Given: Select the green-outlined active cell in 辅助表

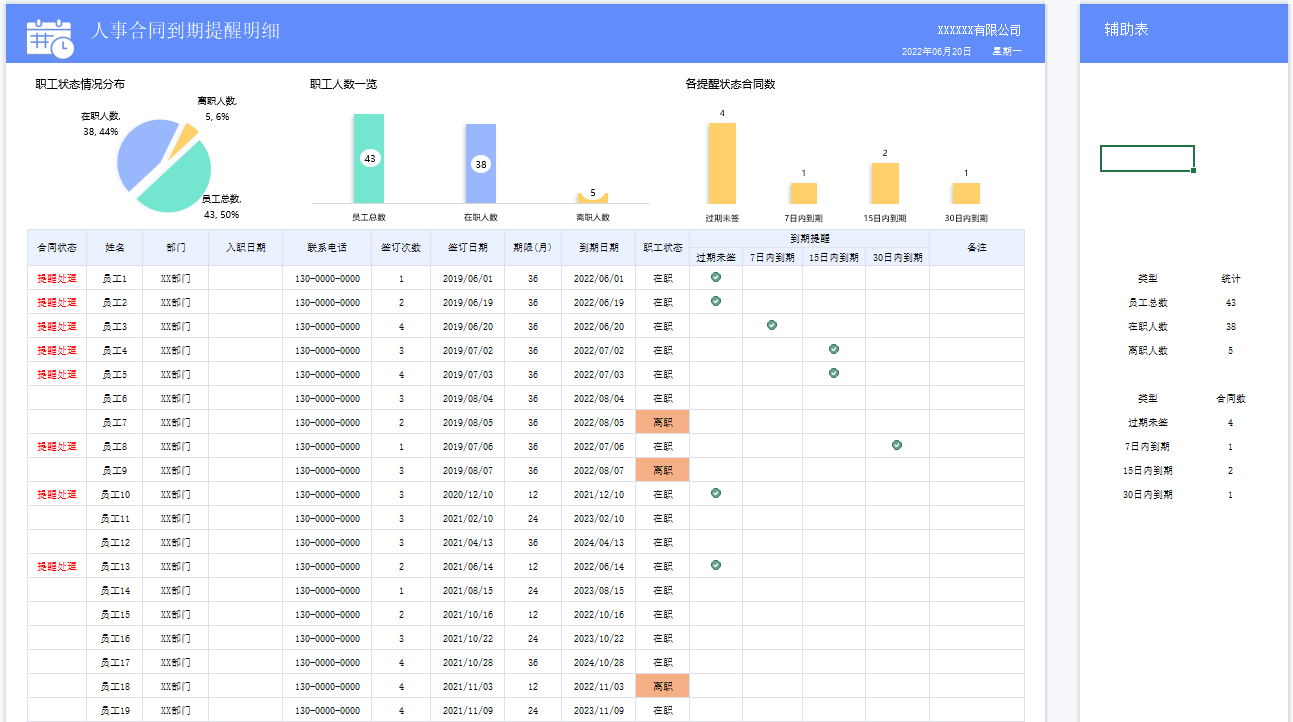Looking at the screenshot, I should pyautogui.click(x=1147, y=158).
